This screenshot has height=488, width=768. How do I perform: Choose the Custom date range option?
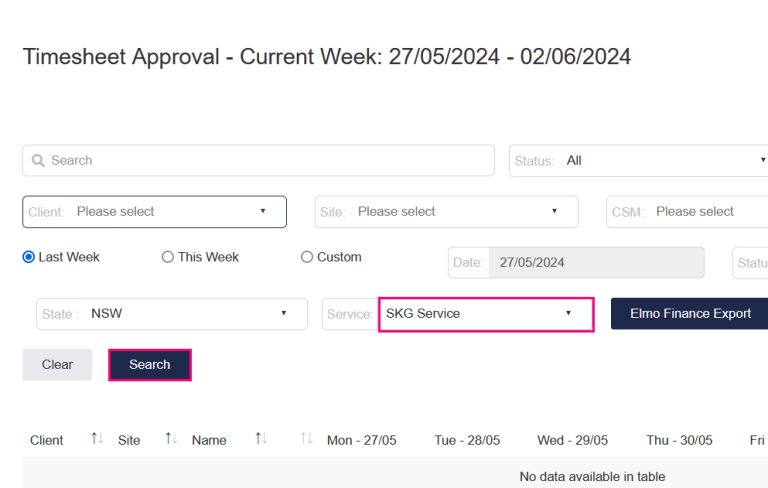307,257
